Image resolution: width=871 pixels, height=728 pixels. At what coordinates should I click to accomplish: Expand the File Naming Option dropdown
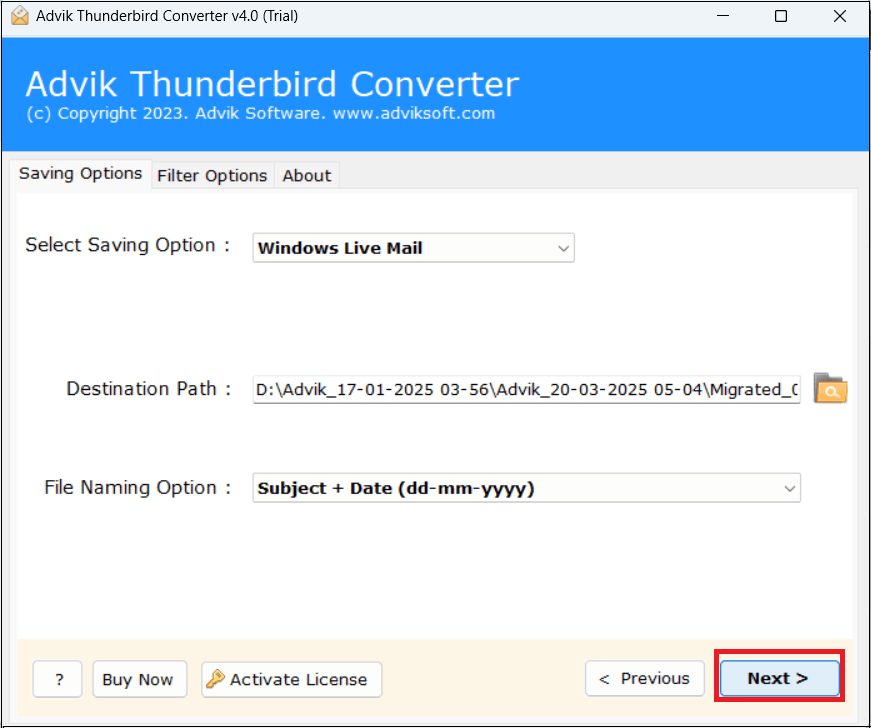tap(526, 488)
